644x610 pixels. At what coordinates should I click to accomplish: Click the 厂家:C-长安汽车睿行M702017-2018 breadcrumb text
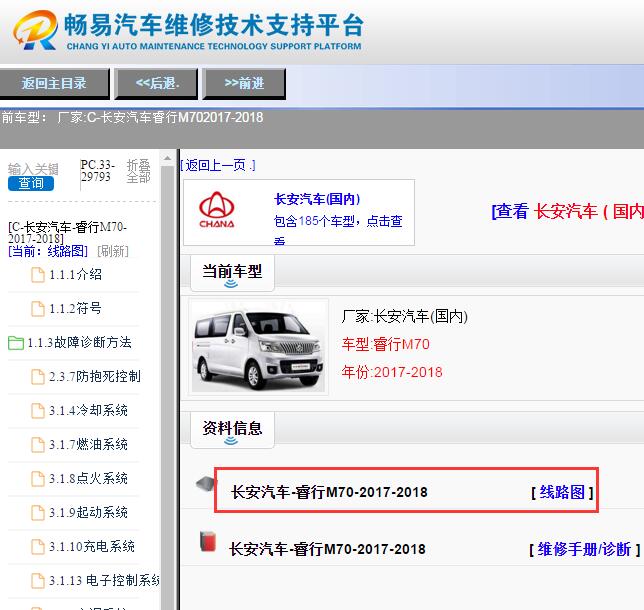click(161, 118)
